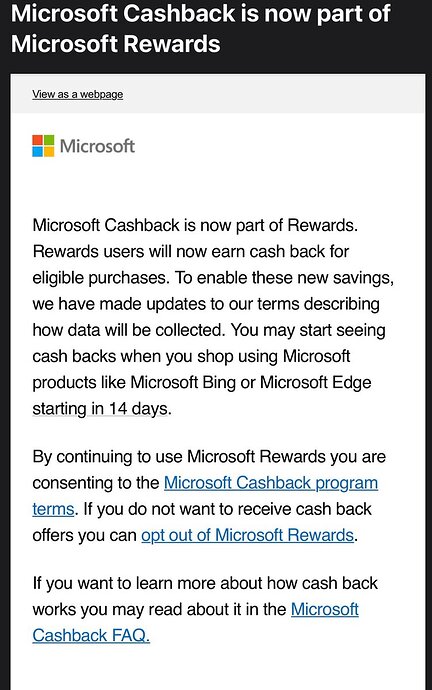Viewport: 432px width, 690px height.
Task: Open the "View as a webpage" link
Action: [x=77, y=94]
